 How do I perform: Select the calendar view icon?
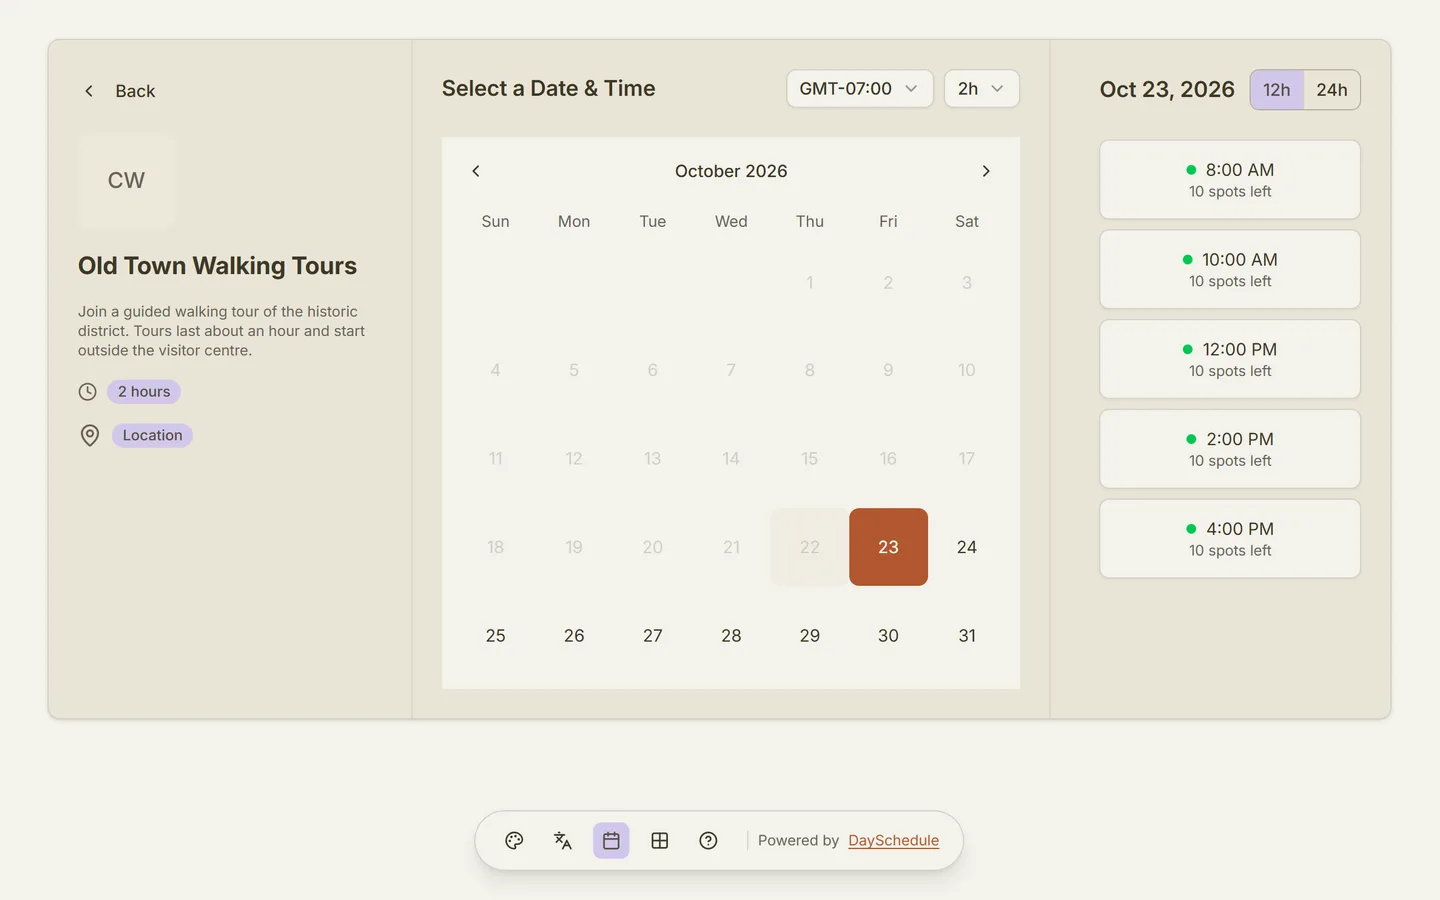[611, 841]
